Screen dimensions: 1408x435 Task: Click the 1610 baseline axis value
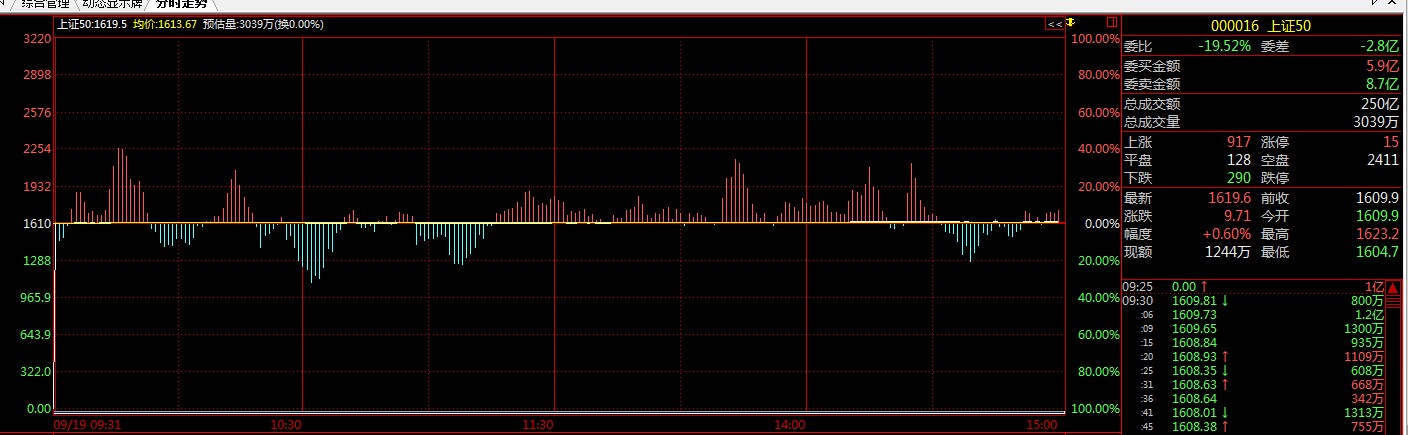[x=37, y=224]
